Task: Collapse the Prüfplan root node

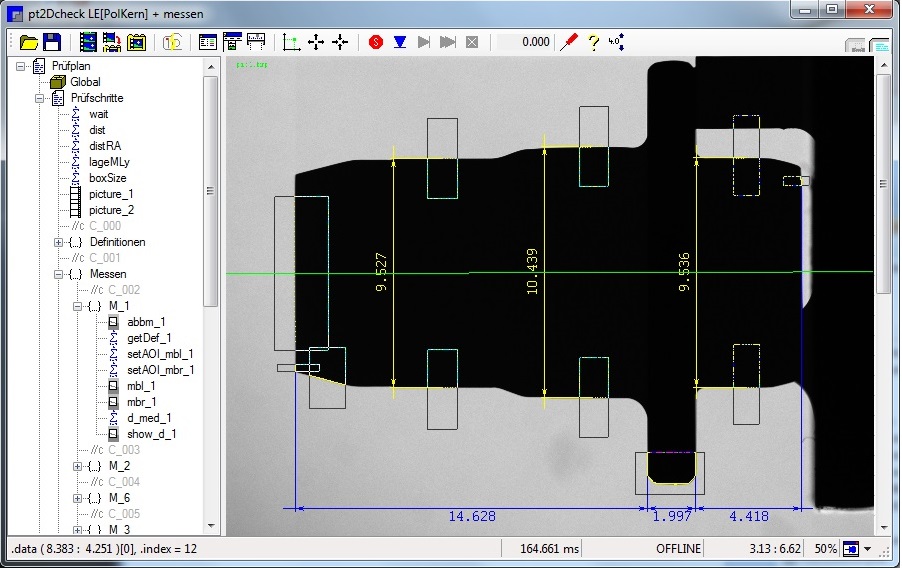Action: 22,66
